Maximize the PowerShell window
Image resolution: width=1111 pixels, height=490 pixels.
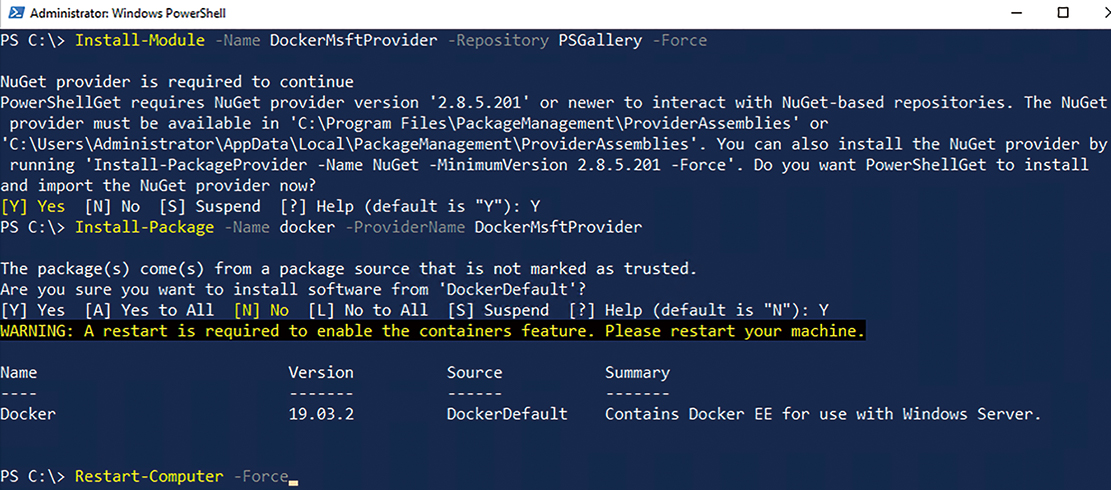(x=1063, y=13)
